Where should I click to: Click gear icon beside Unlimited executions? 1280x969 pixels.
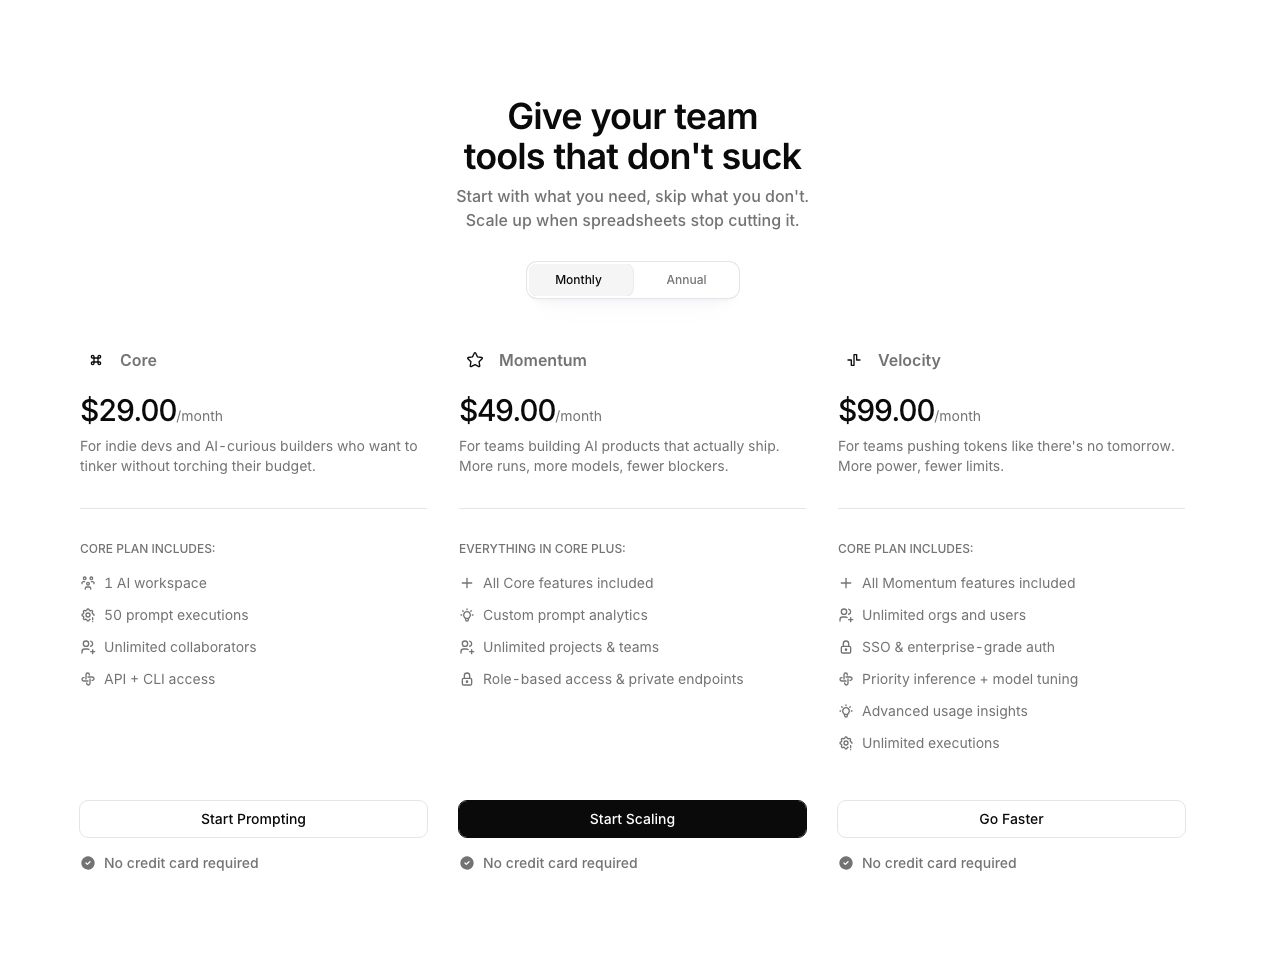pyautogui.click(x=846, y=743)
